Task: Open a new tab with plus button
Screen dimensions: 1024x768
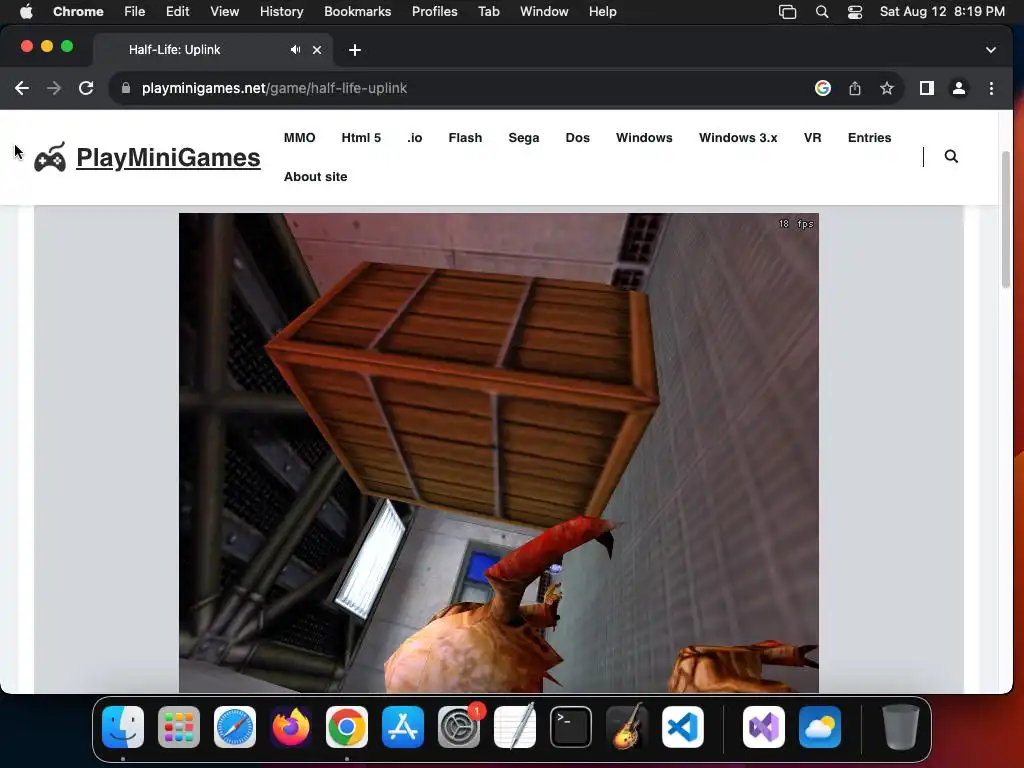Action: [355, 50]
